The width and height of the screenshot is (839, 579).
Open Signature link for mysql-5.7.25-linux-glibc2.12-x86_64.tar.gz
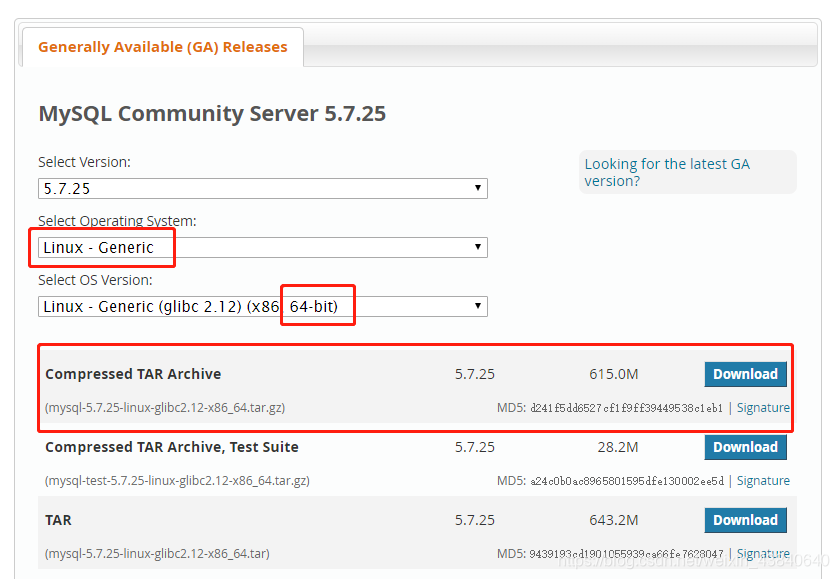pos(763,408)
